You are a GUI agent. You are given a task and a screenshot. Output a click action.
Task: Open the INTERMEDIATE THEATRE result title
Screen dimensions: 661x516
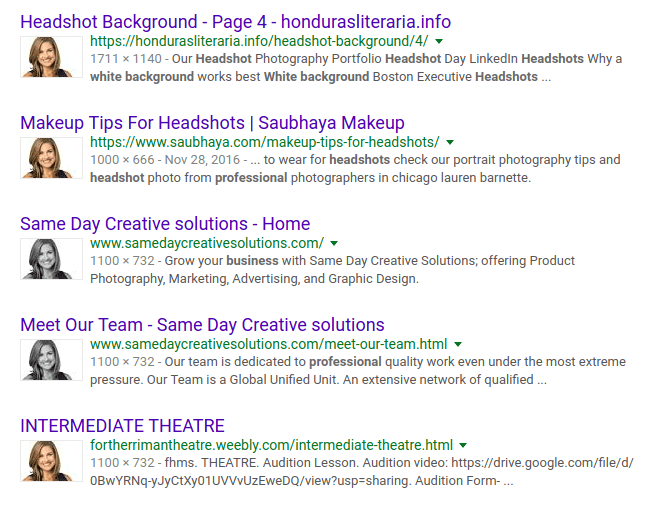tap(122, 426)
